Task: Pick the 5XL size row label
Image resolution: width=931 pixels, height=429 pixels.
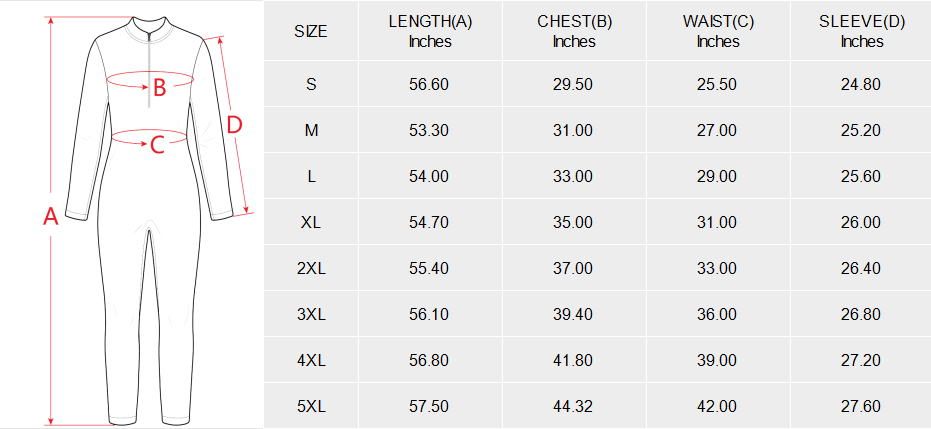Action: 311,406
